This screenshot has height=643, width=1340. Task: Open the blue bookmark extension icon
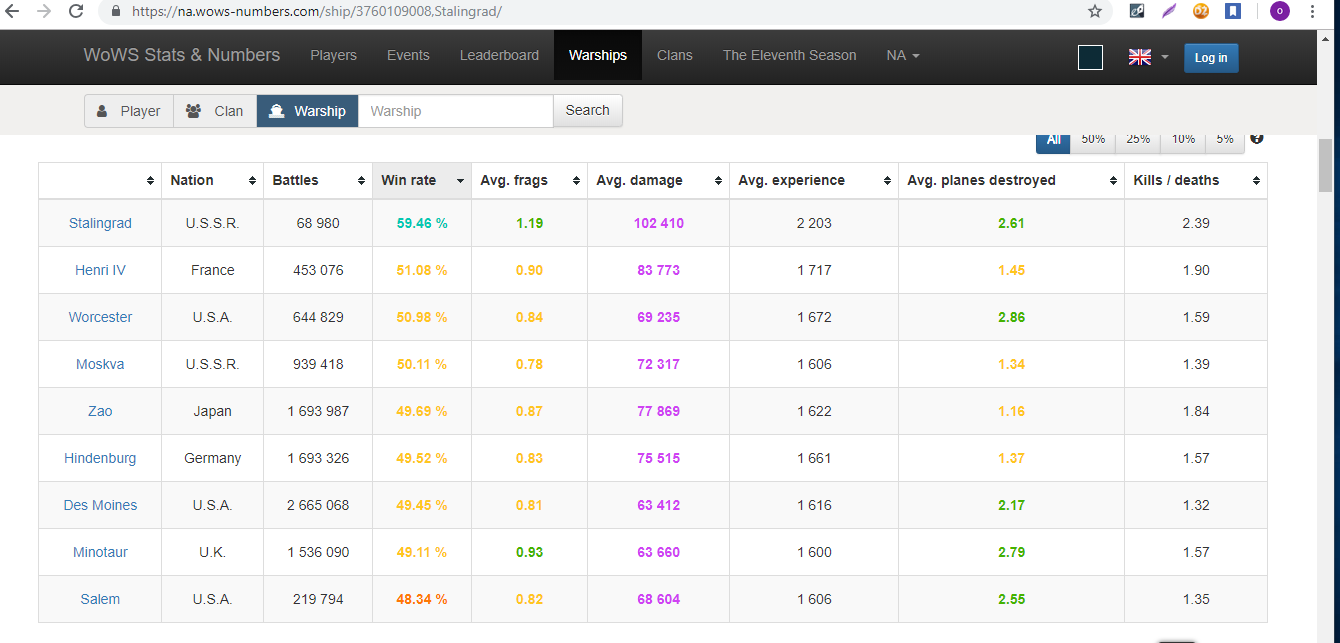point(1233,12)
